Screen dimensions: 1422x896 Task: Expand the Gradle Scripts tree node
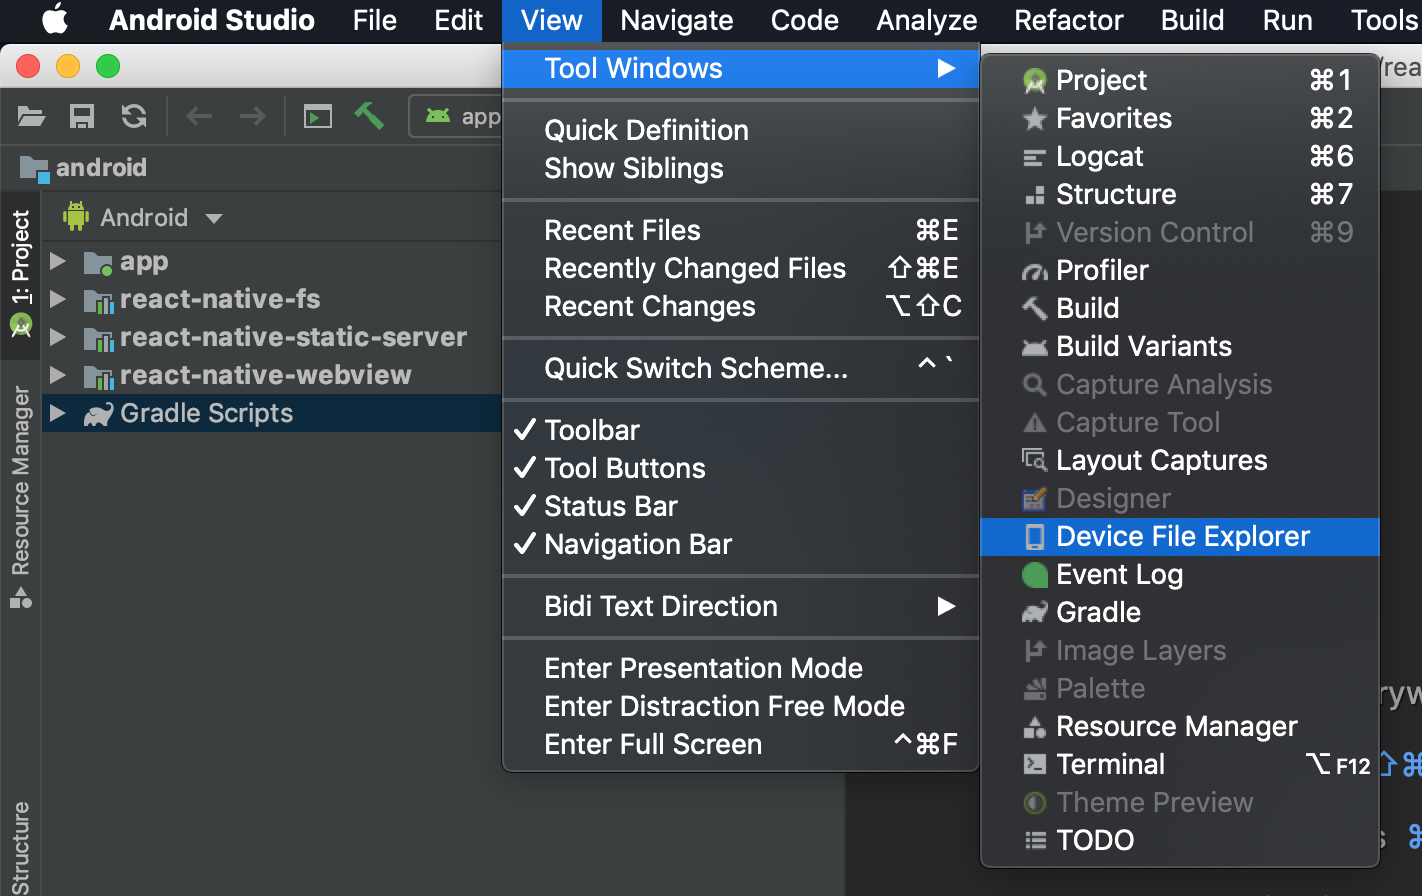click(x=58, y=414)
